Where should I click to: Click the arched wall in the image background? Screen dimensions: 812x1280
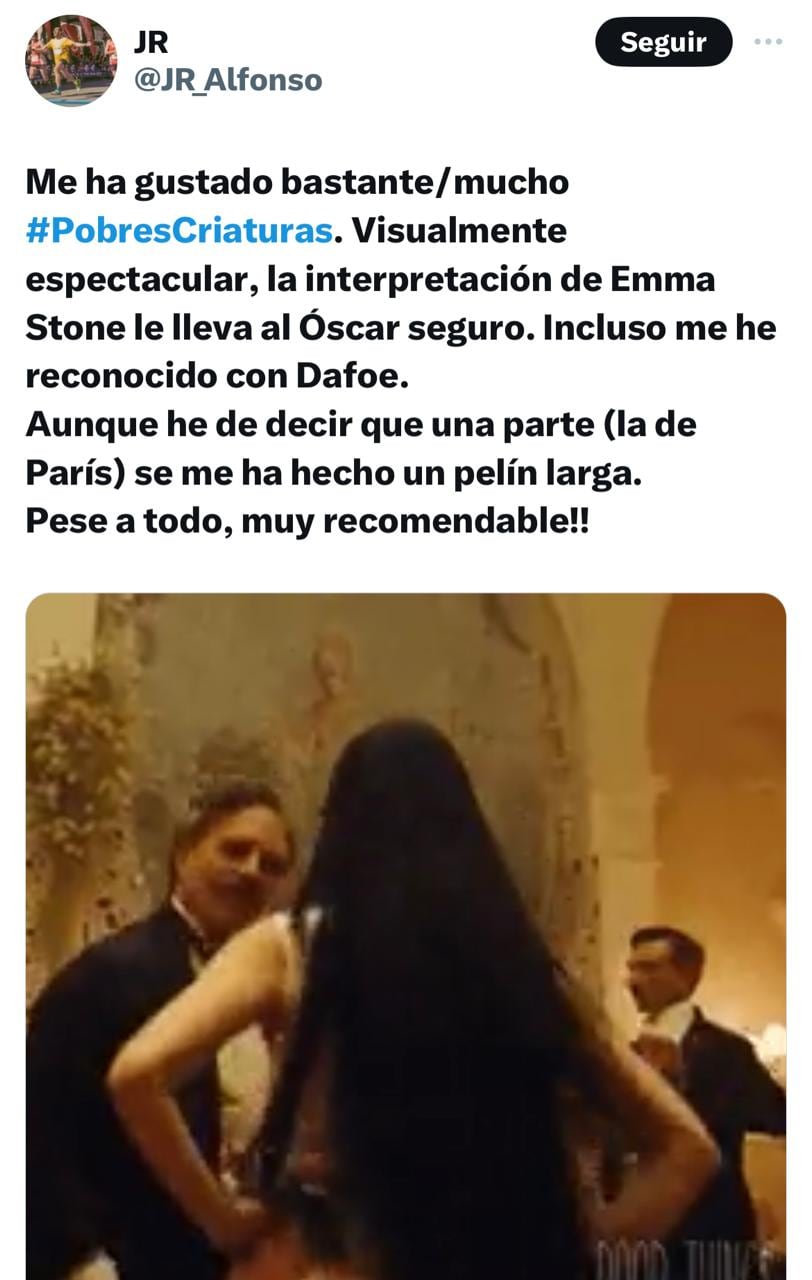(x=715, y=760)
